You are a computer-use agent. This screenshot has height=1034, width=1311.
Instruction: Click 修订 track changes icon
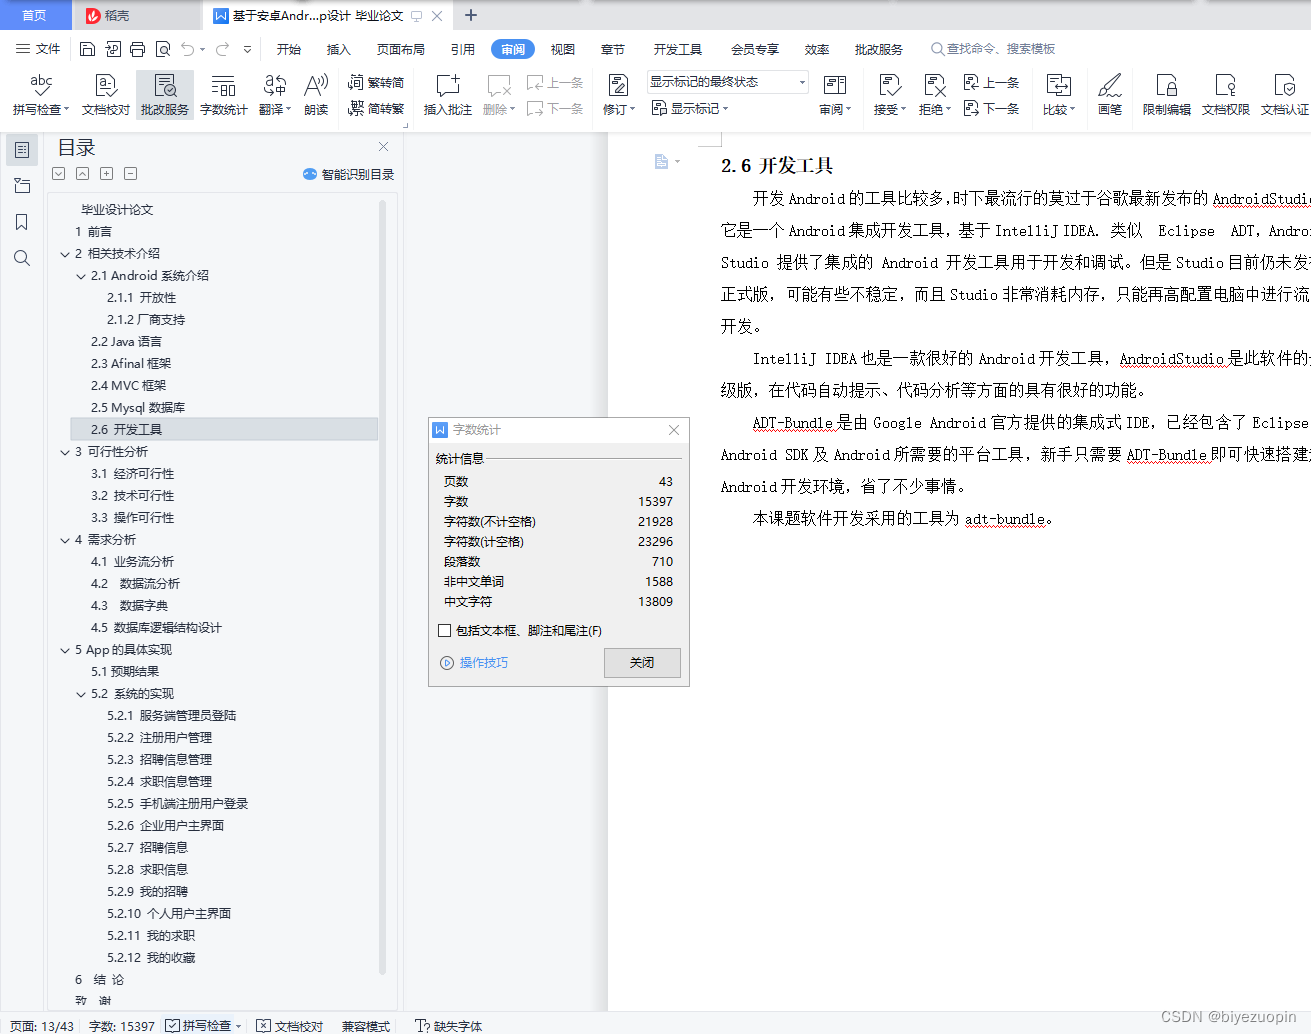click(618, 85)
